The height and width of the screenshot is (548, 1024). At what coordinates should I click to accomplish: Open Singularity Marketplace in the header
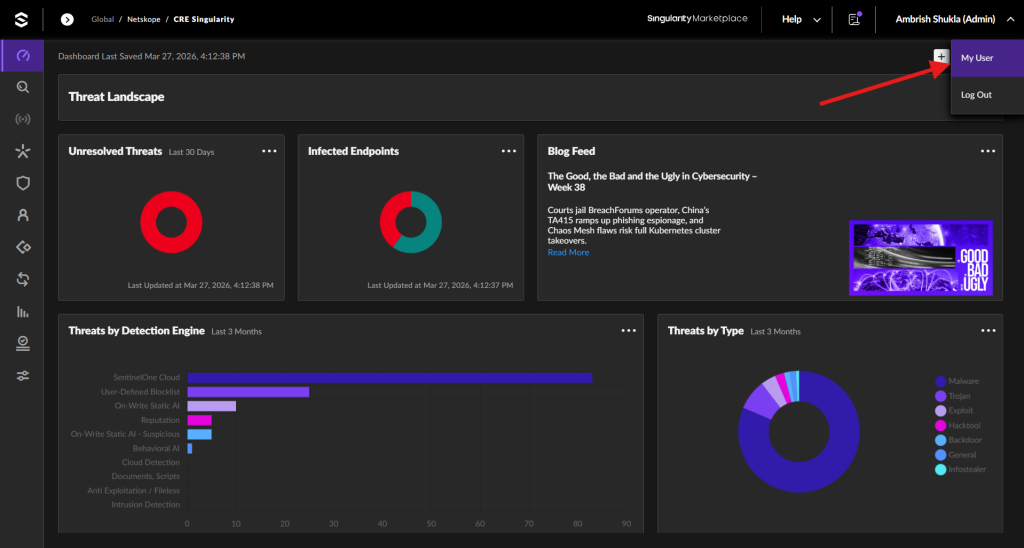point(697,19)
